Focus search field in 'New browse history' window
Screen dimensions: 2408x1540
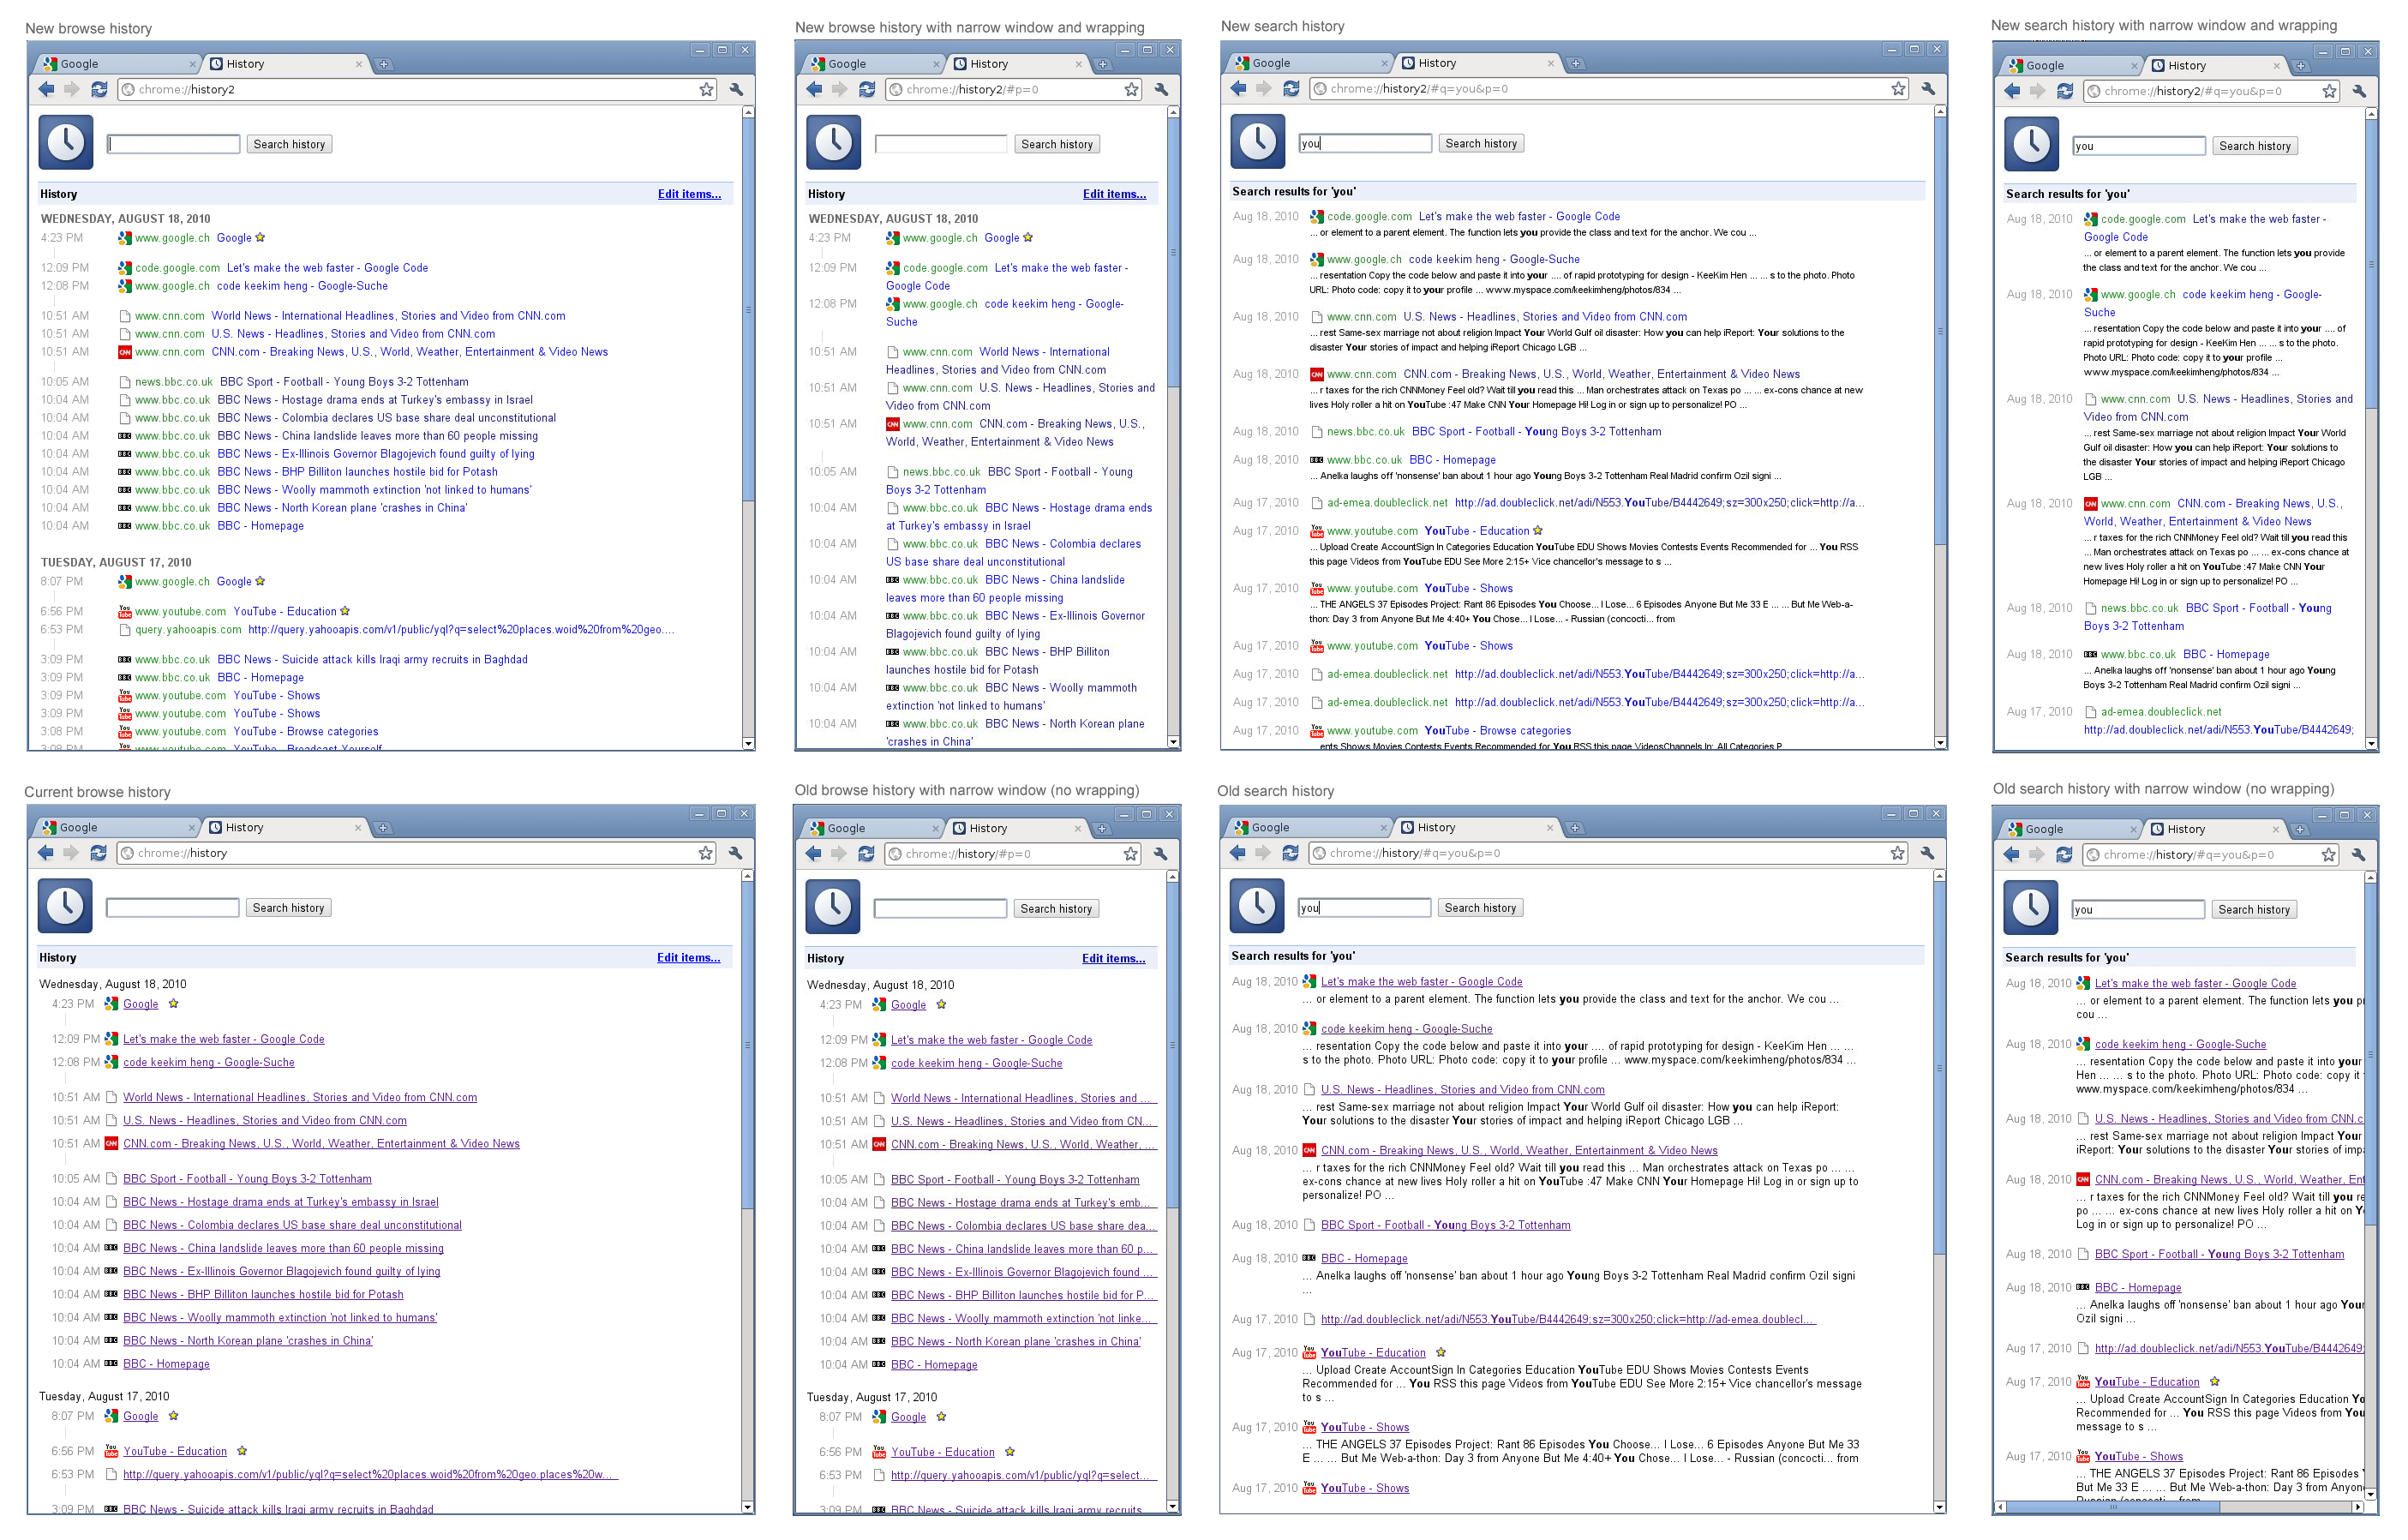[174, 145]
